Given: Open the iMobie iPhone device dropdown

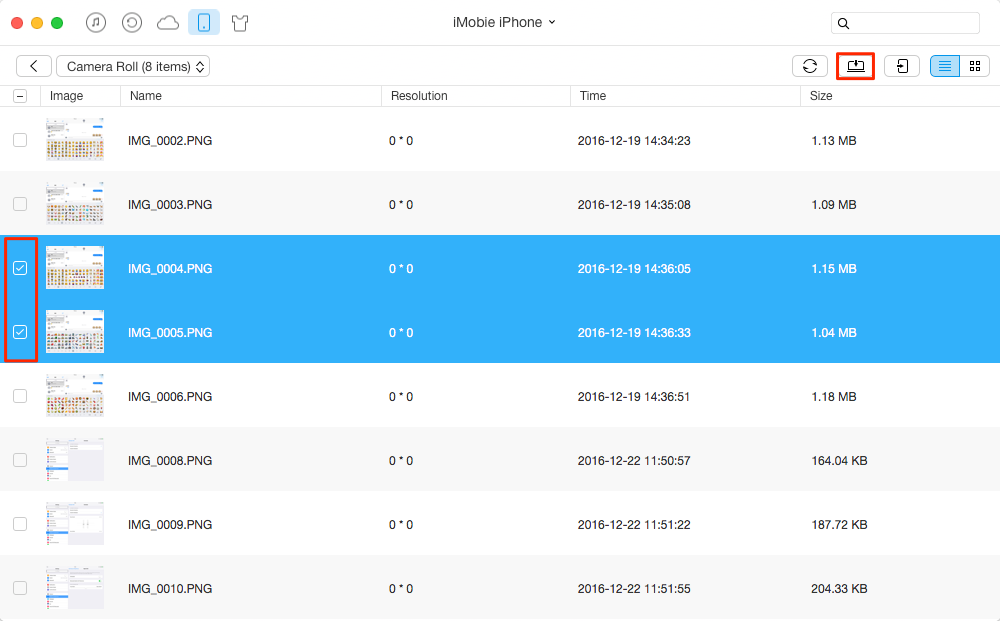Looking at the screenshot, I should (504, 22).
